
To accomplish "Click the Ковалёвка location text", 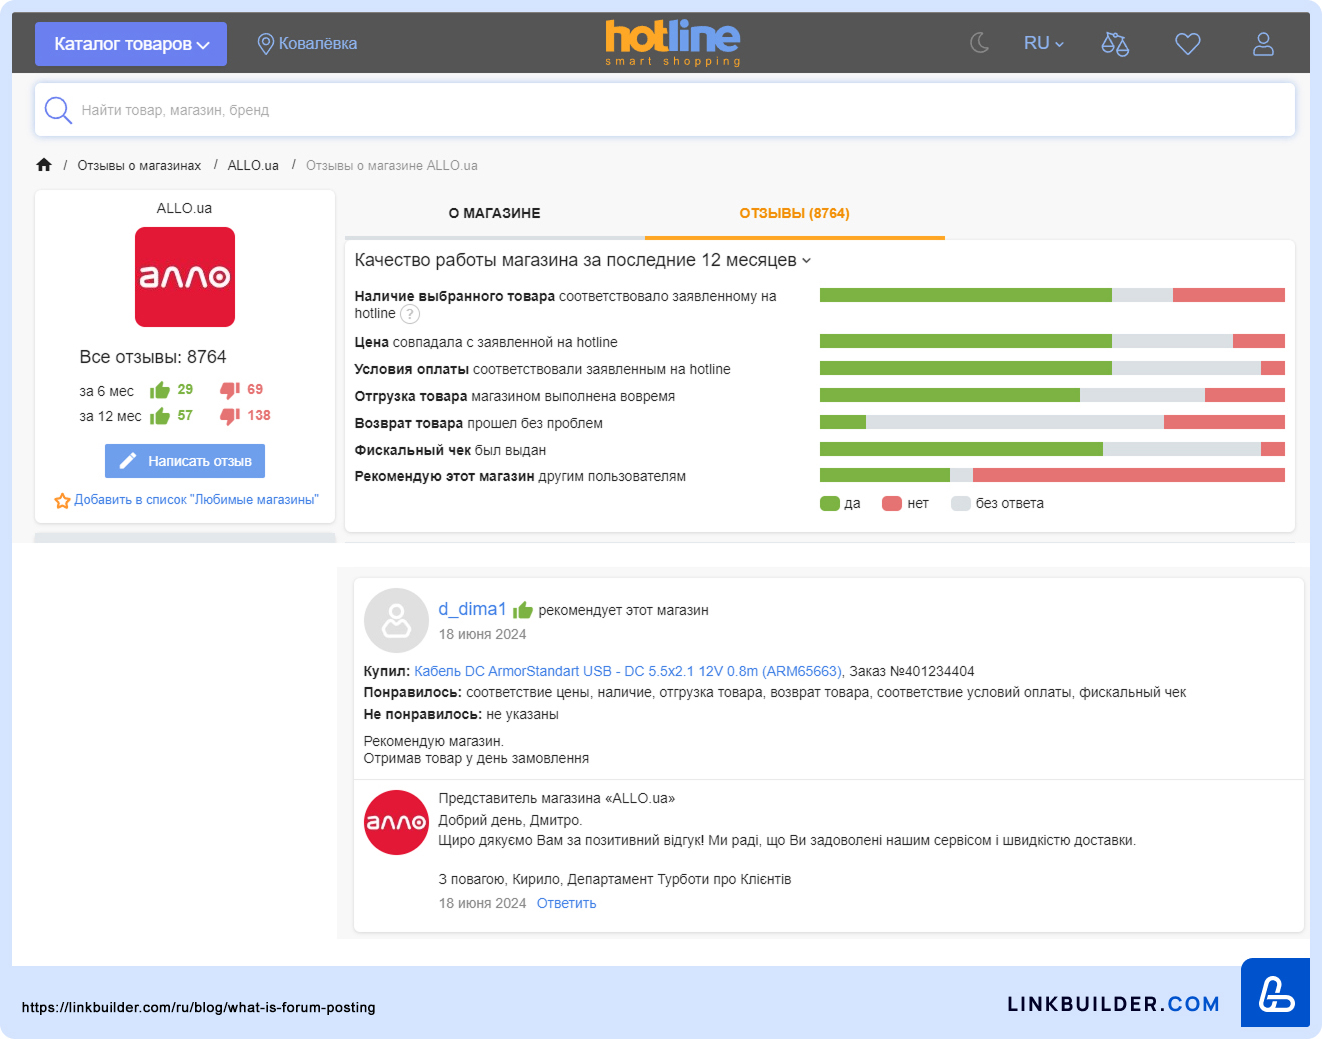I will (x=318, y=44).
